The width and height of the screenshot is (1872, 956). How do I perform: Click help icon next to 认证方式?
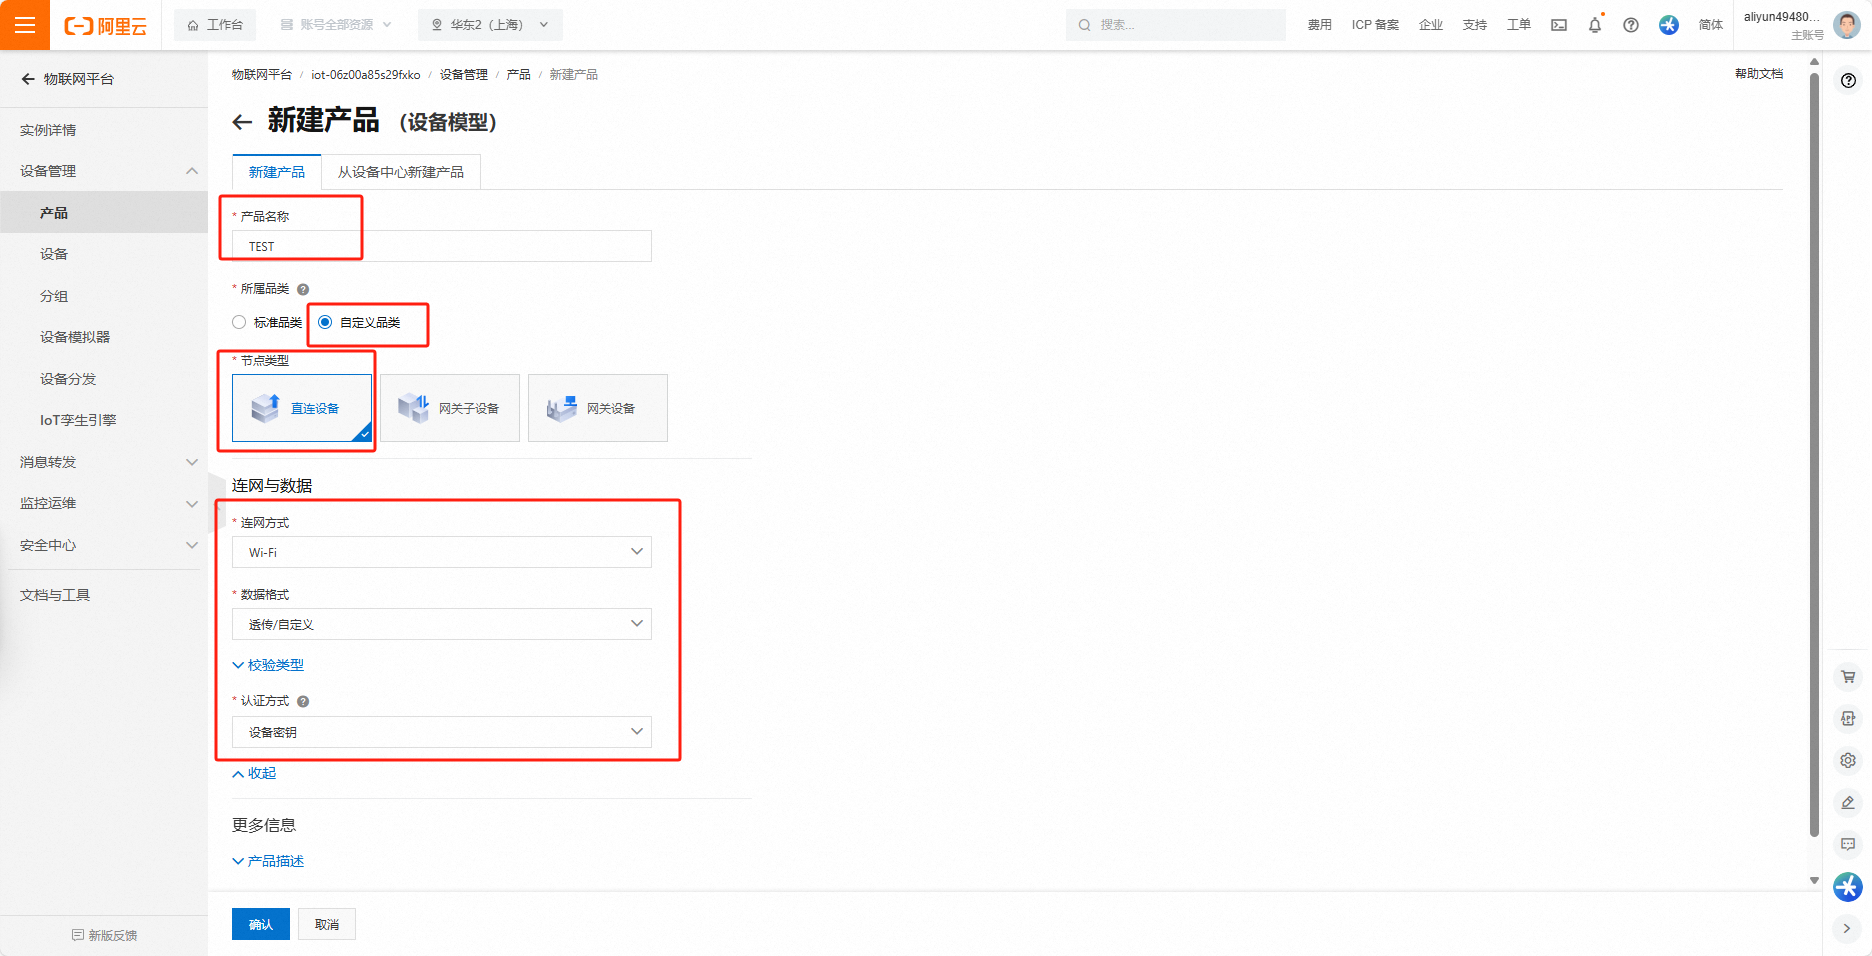click(303, 701)
